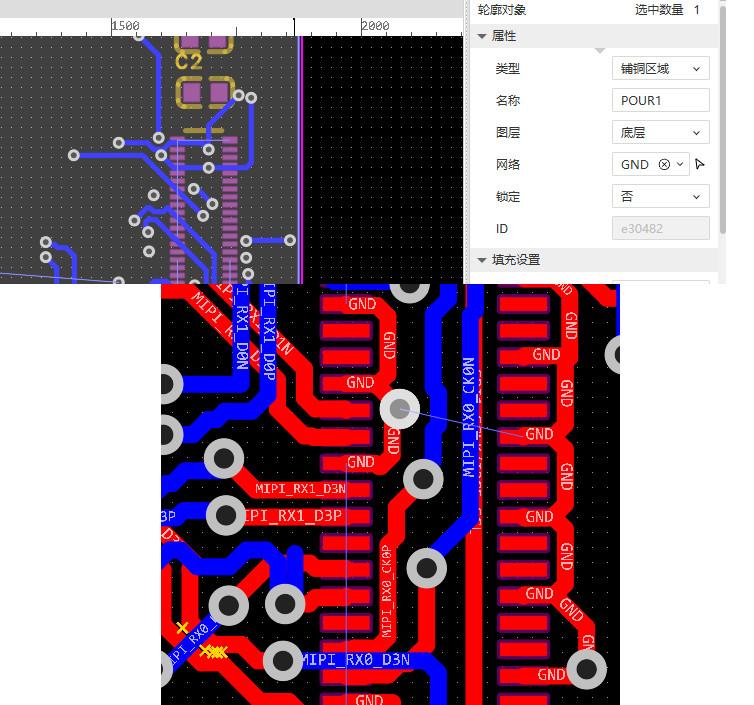Click the 1500 mark on the horizontal ruler
The width and height of the screenshot is (754, 705).
pyautogui.click(x=126, y=26)
